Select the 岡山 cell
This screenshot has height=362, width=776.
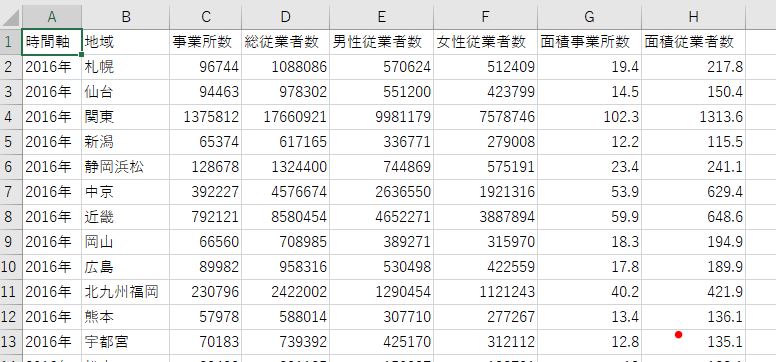pos(126,242)
